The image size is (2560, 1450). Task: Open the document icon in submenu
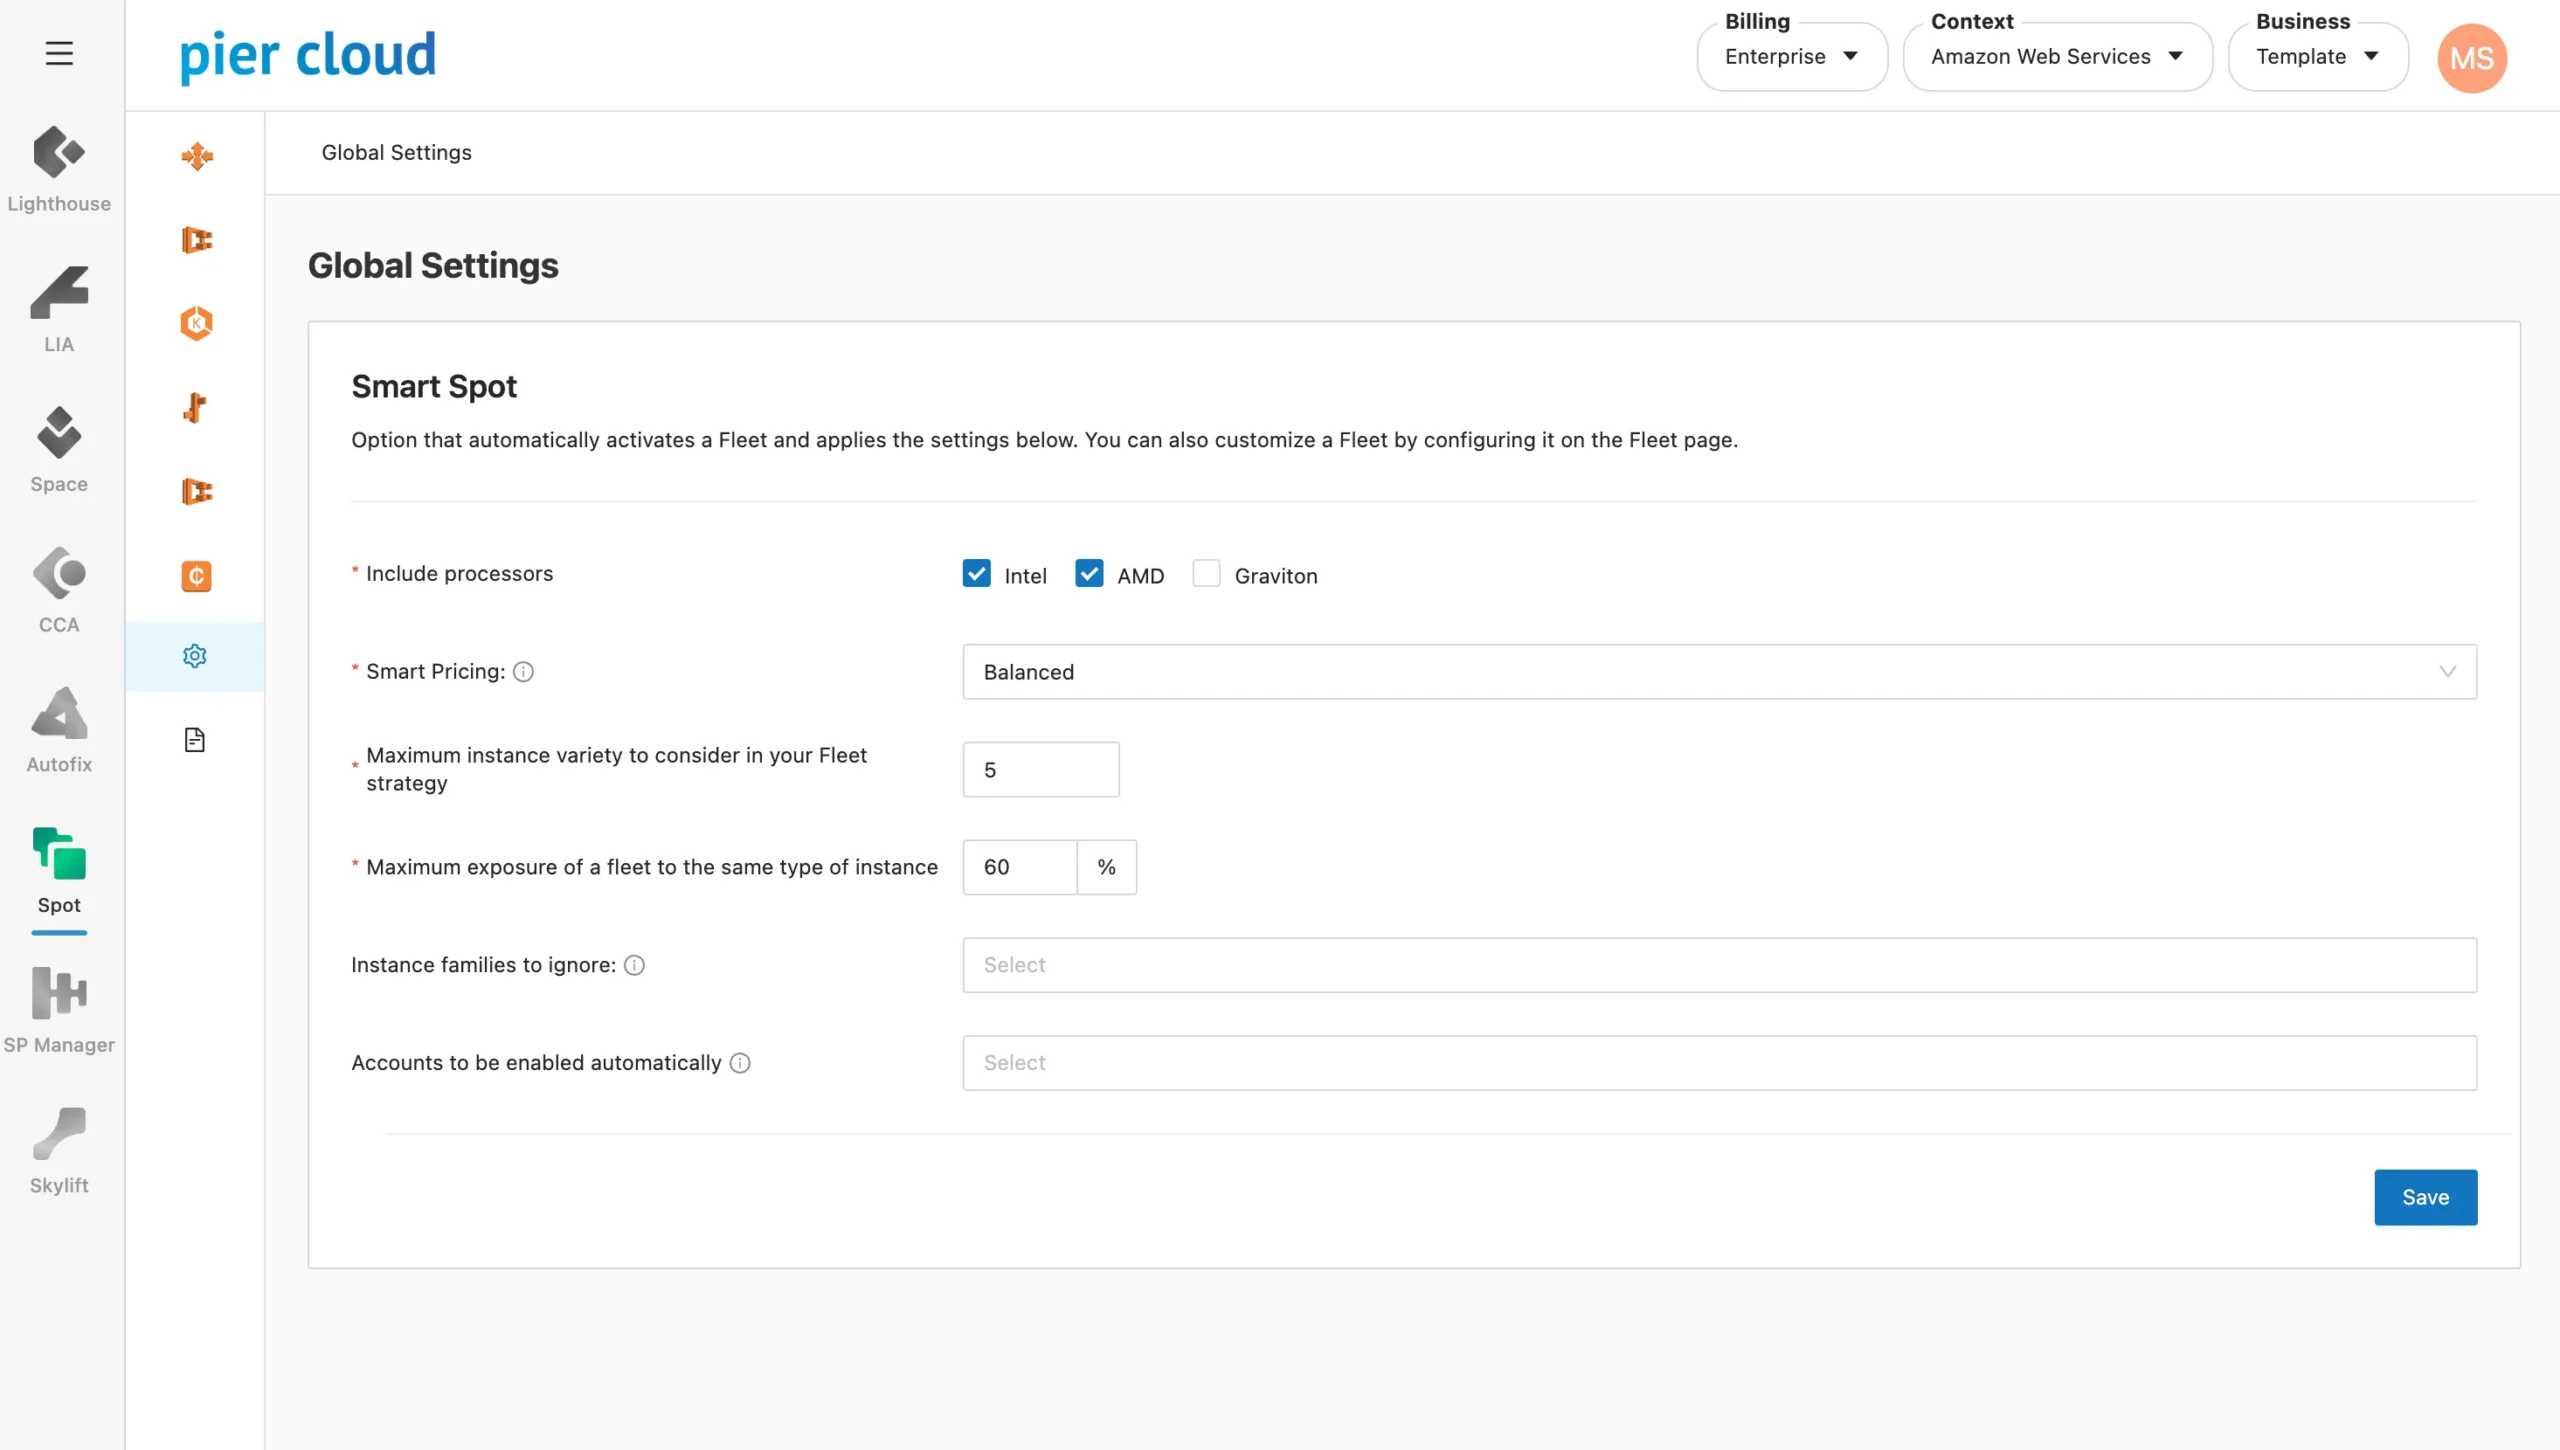tap(195, 740)
